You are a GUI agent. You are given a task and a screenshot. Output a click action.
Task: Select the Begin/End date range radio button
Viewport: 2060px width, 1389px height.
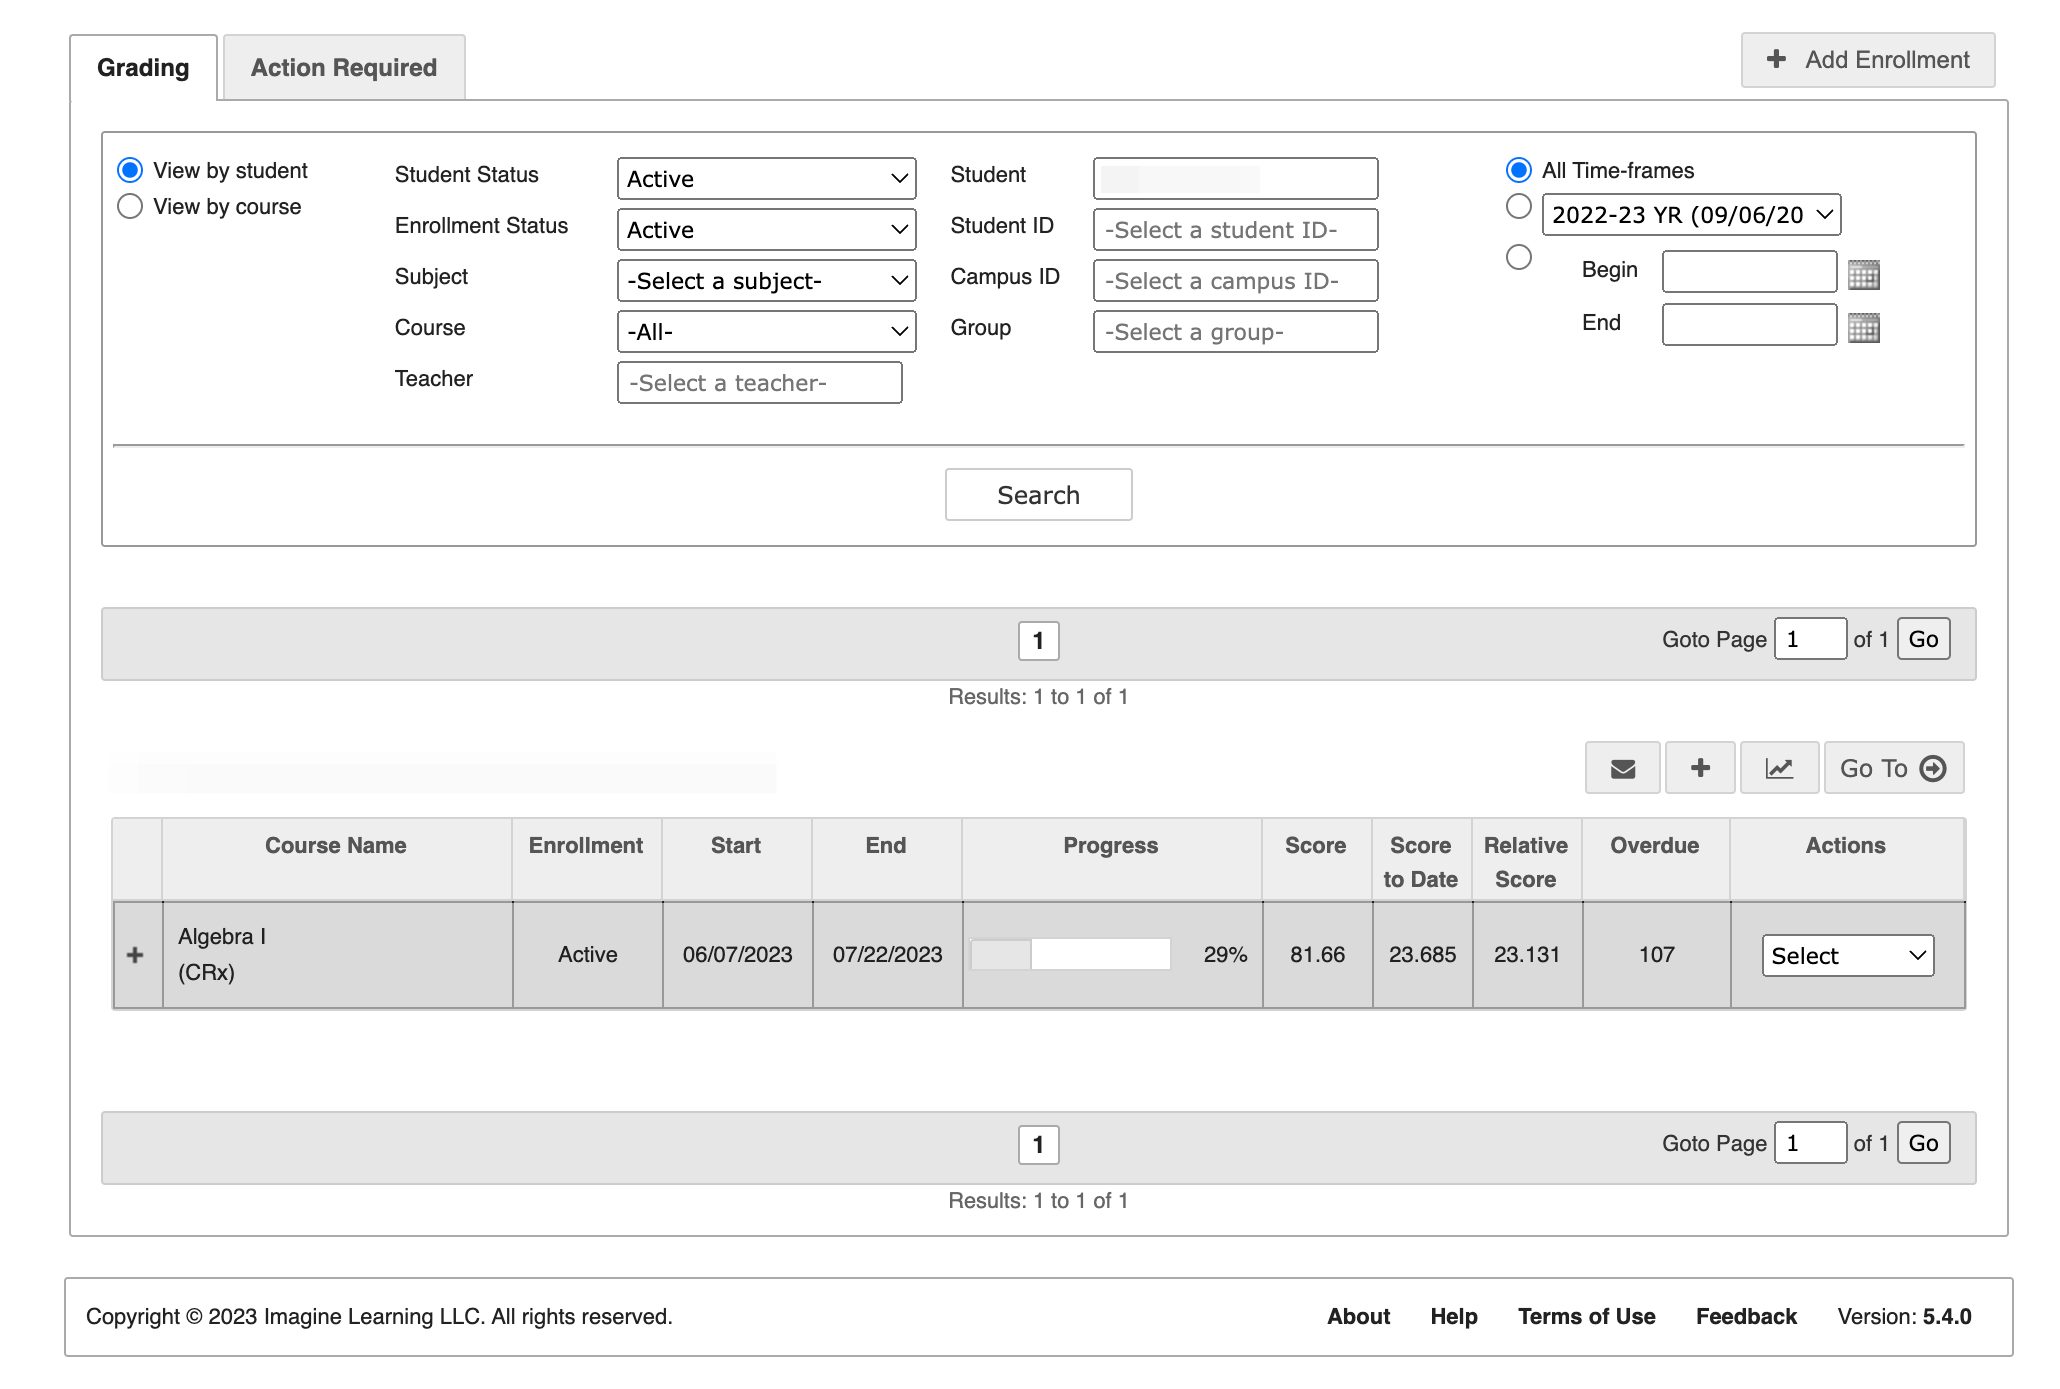click(x=1519, y=257)
